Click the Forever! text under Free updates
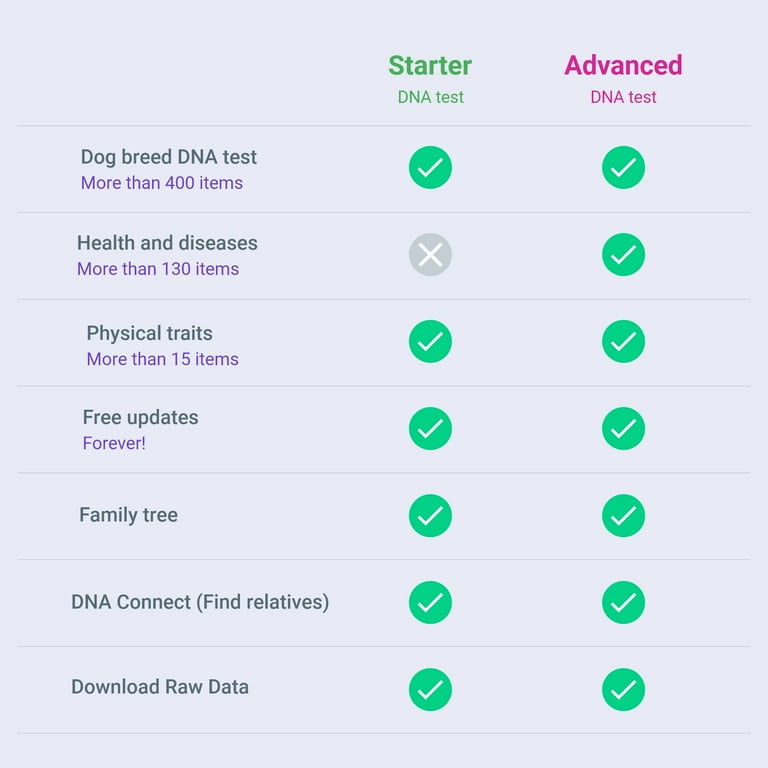The height and width of the screenshot is (768, 768). click(x=114, y=443)
